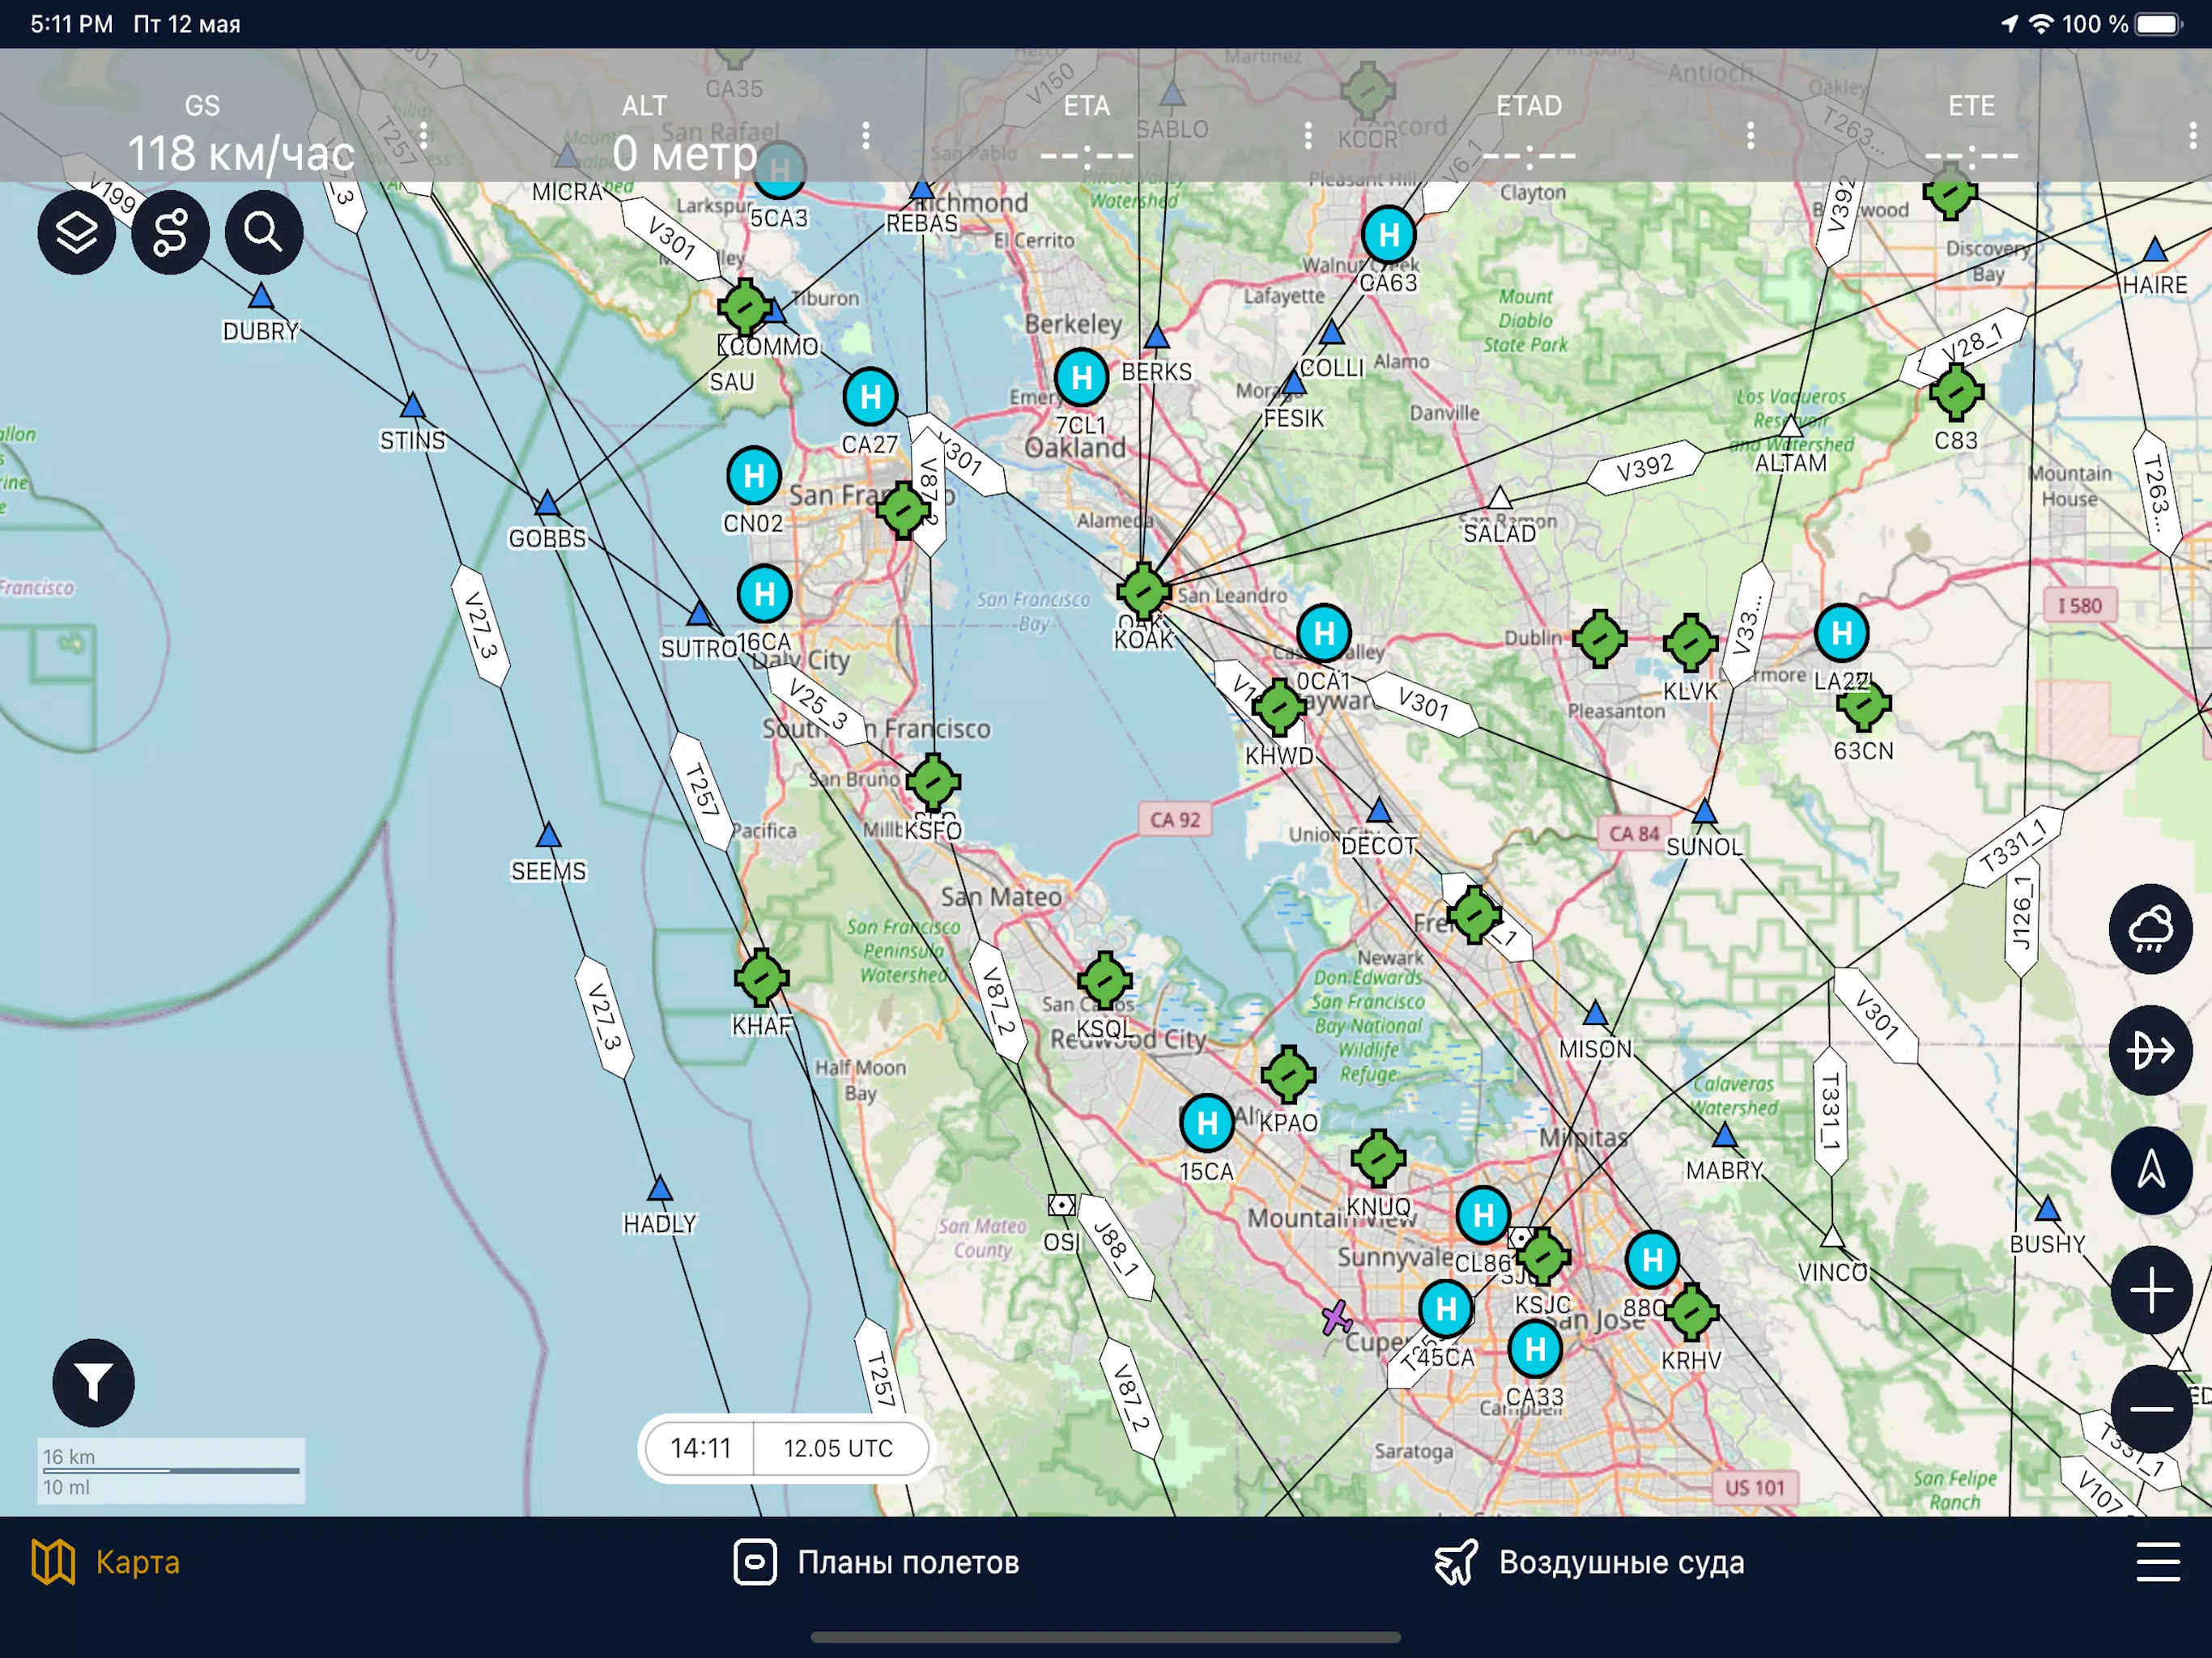Screen dimensions: 2212x1658
Task: Open the map layers button
Action: (77, 233)
